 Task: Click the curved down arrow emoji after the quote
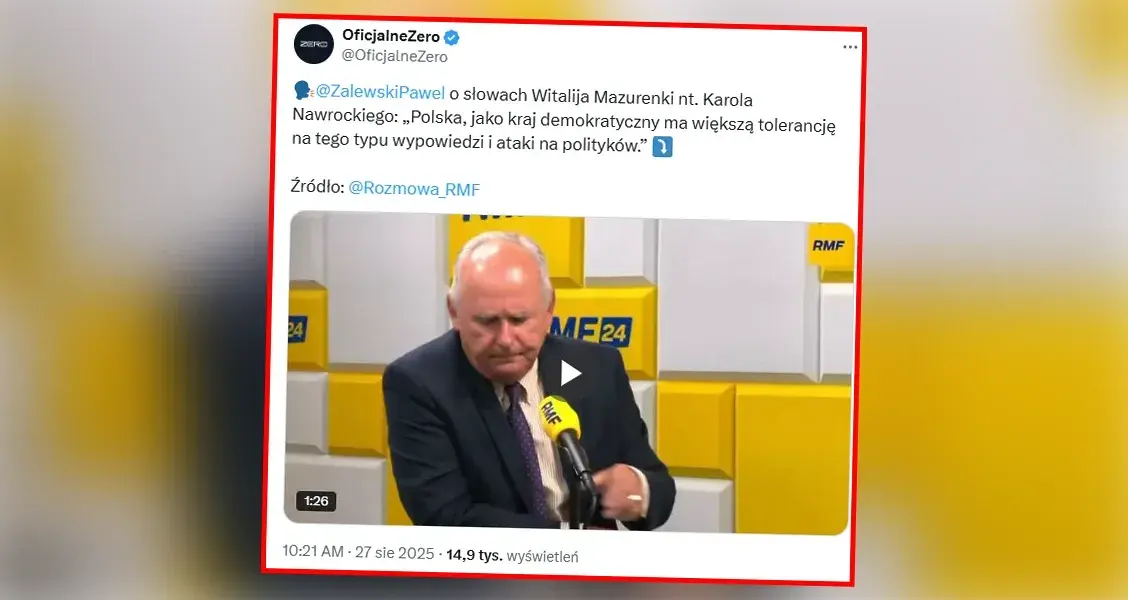(x=662, y=147)
